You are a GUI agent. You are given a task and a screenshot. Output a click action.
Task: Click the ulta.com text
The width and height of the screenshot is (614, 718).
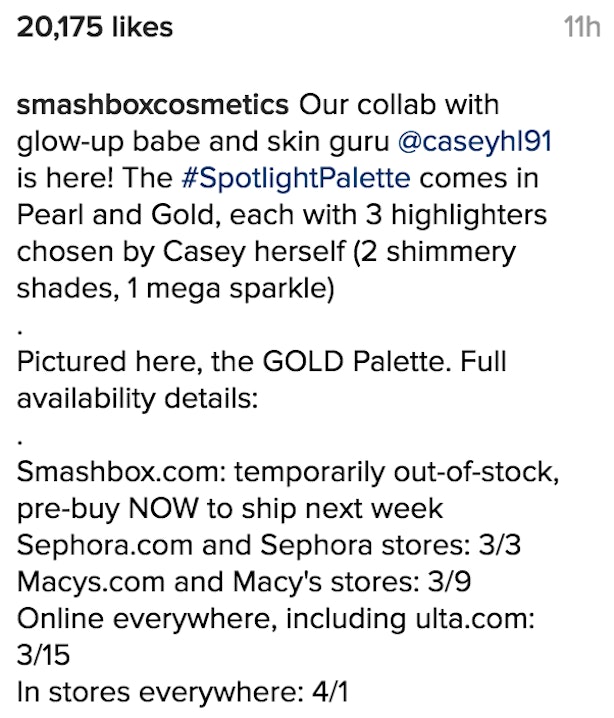pos(475,619)
